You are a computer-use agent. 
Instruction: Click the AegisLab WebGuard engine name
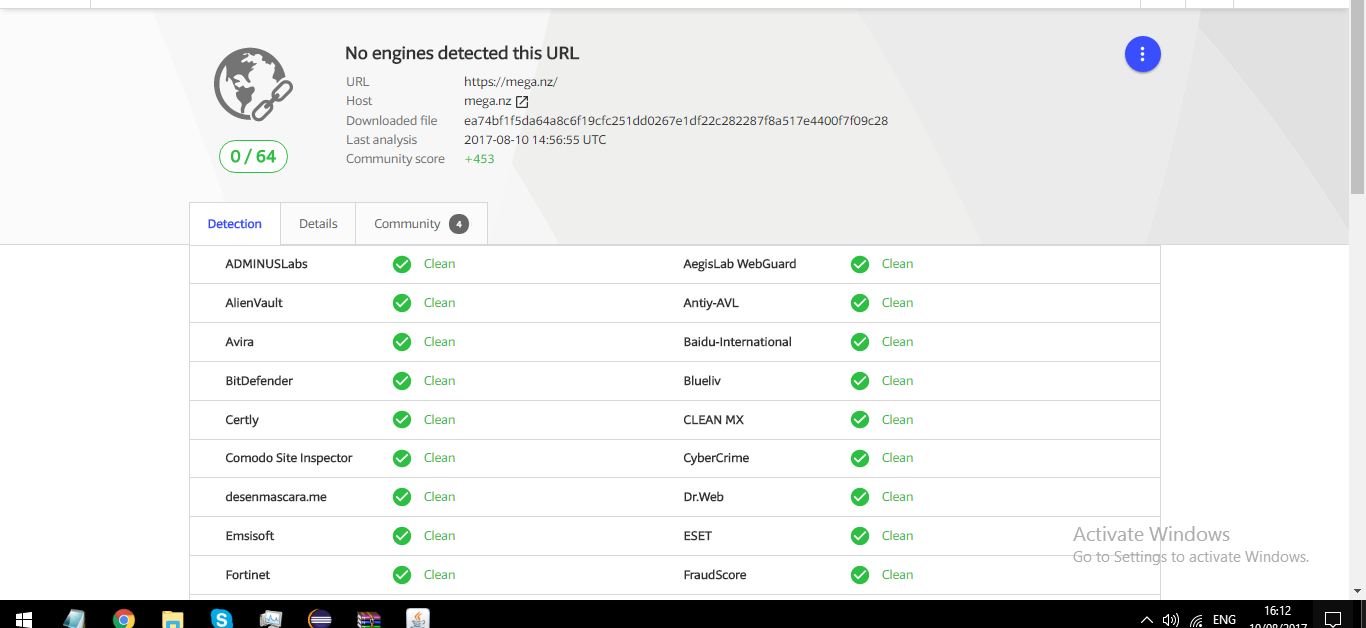click(740, 264)
